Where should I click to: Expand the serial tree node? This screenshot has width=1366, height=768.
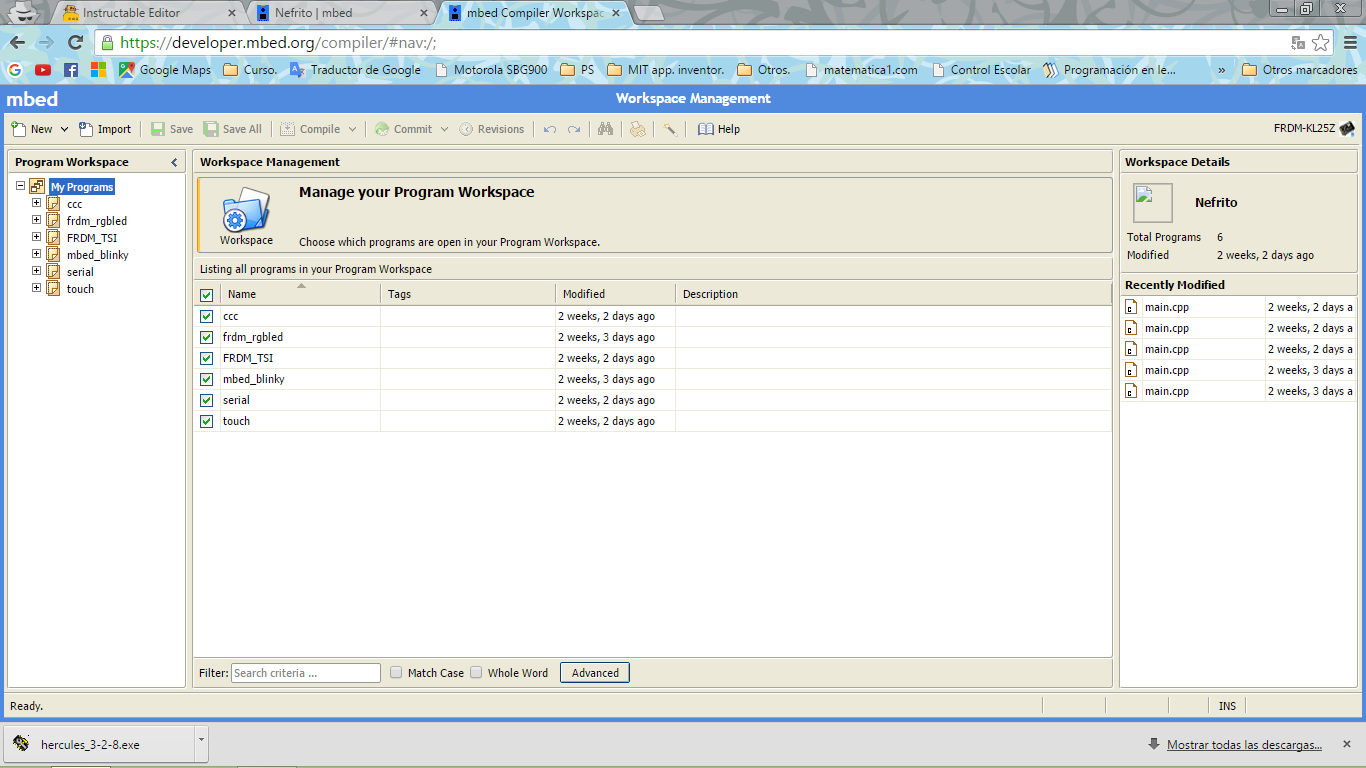click(x=36, y=271)
